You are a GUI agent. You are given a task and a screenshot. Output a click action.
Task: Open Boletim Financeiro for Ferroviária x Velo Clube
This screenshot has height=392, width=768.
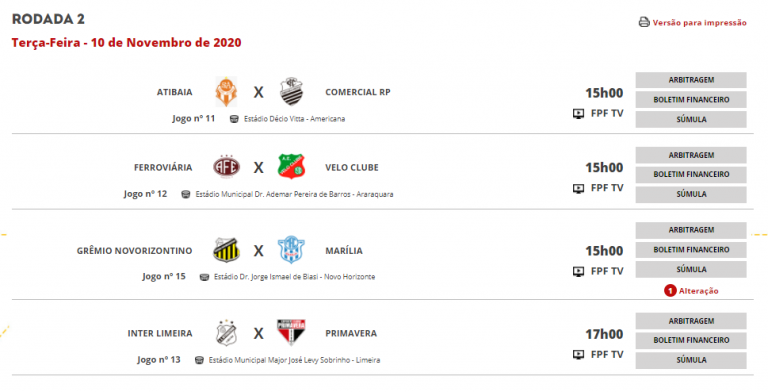tap(691, 174)
